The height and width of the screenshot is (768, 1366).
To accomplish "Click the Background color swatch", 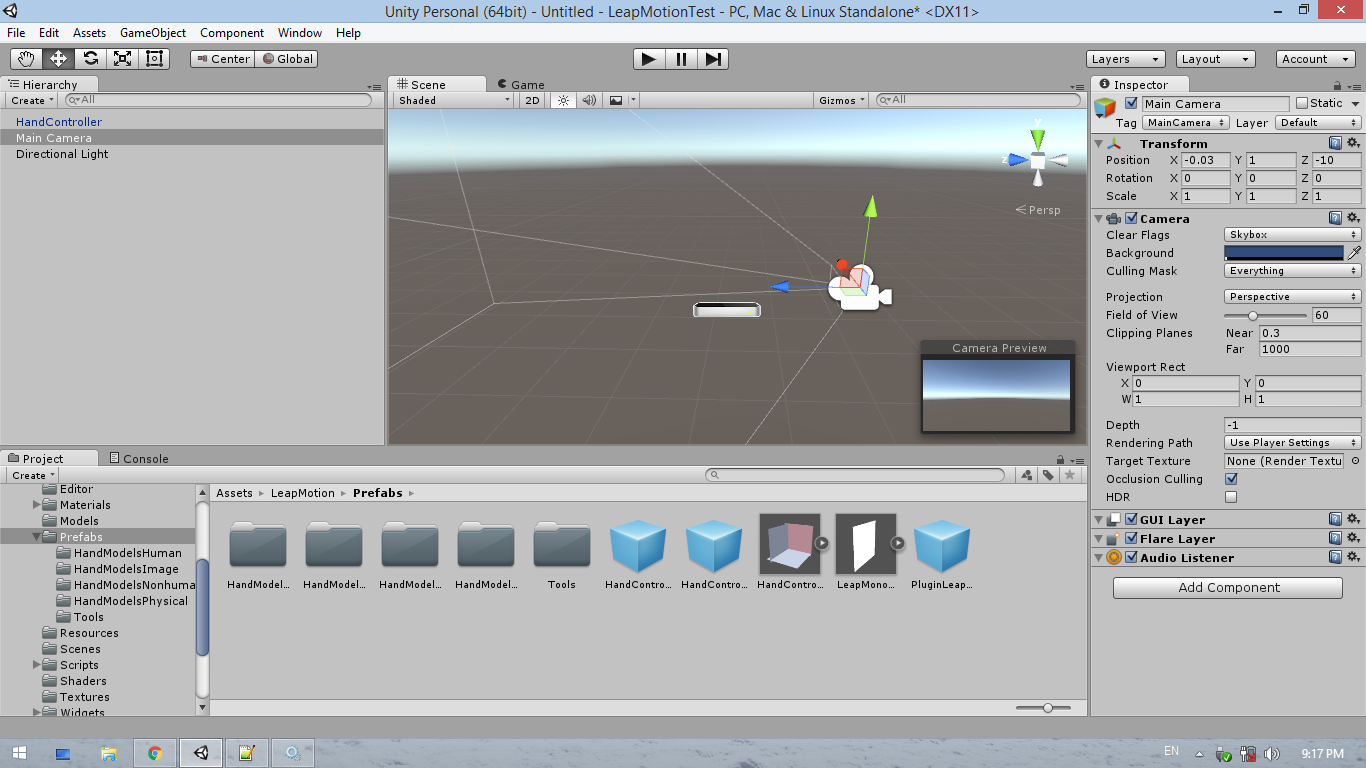I will click(x=1284, y=253).
